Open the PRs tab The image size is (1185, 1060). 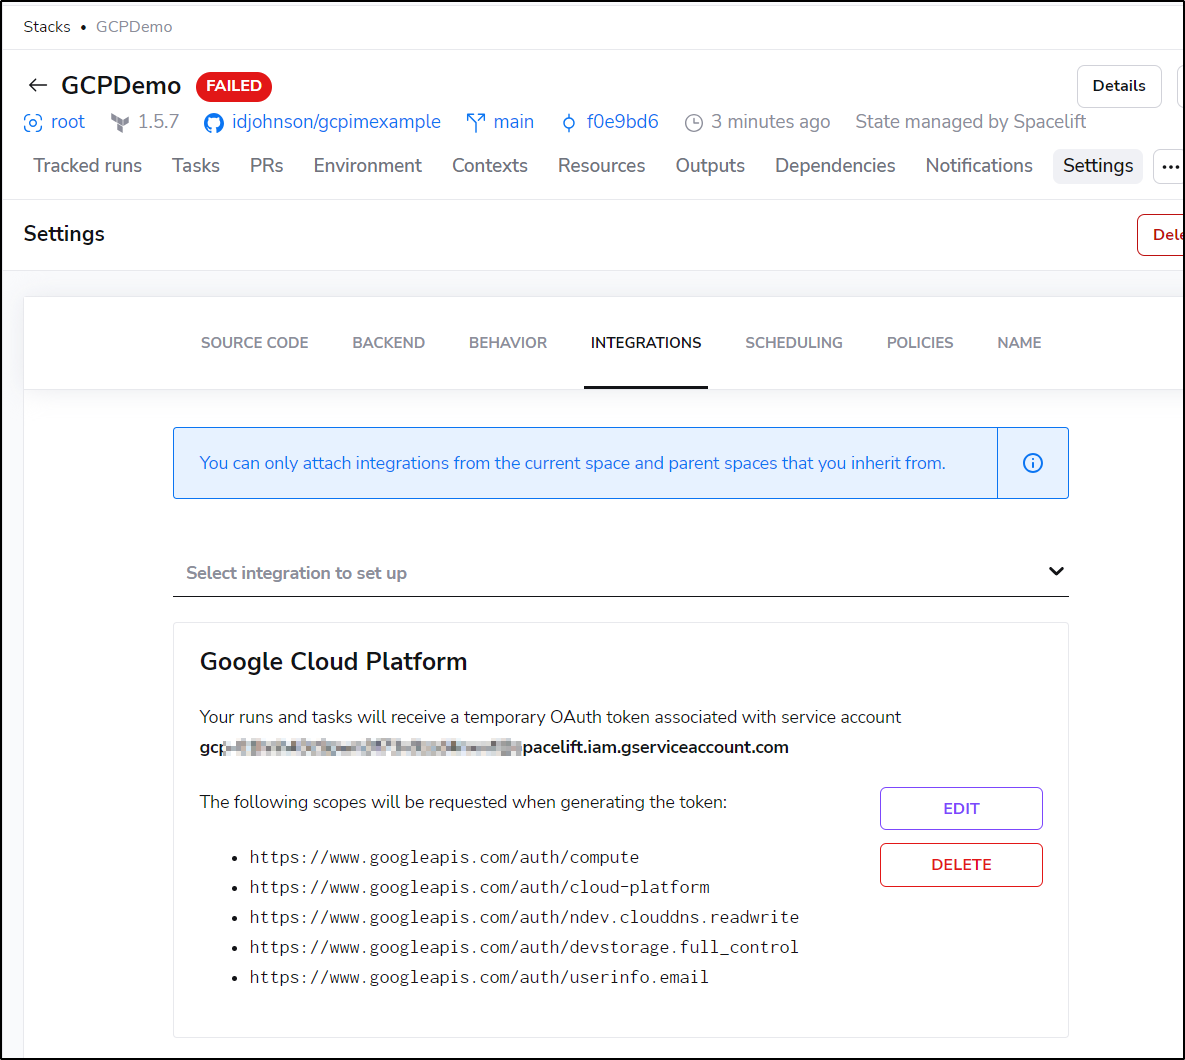(267, 165)
